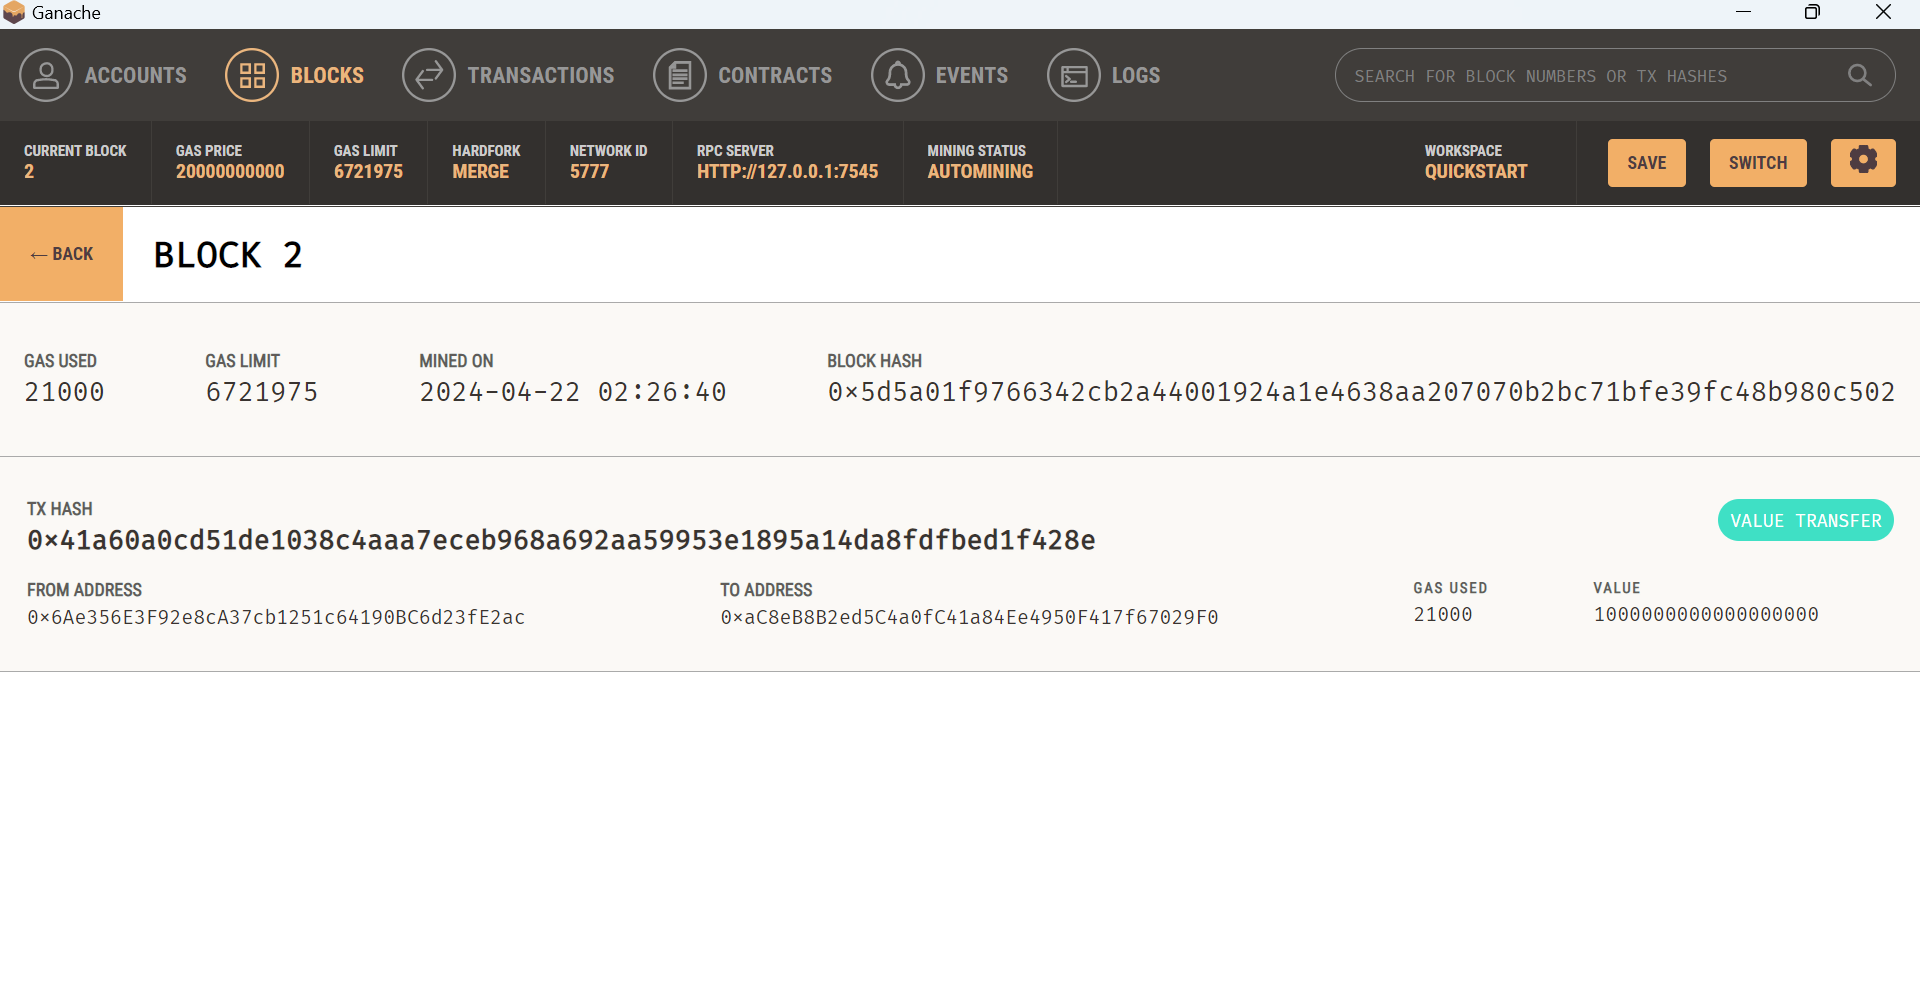Screen dimensions: 1920x994
Task: Click the AUTOMINING mining status
Action: pos(980,171)
